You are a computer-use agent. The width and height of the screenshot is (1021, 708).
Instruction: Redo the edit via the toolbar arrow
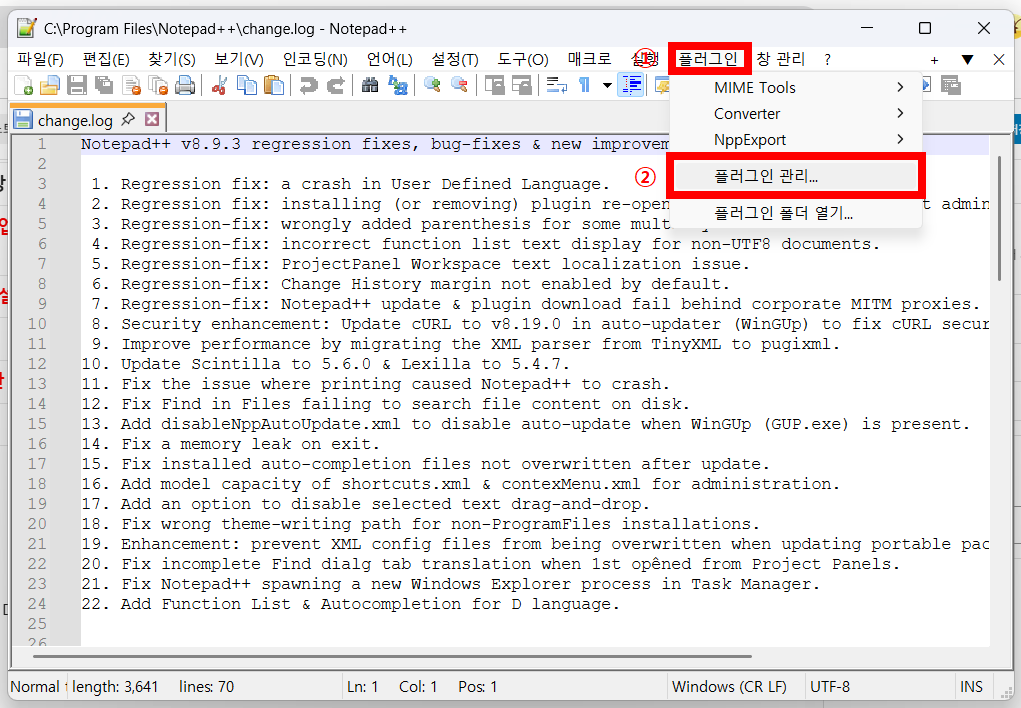coord(335,85)
